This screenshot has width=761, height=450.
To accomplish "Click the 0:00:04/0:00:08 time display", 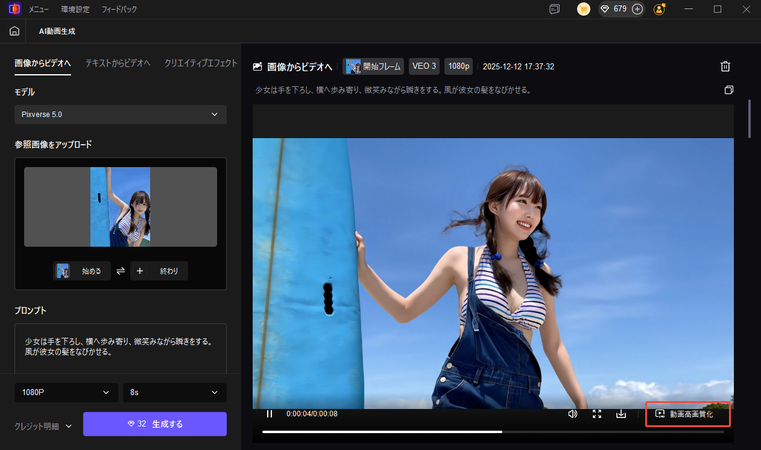I will click(312, 414).
